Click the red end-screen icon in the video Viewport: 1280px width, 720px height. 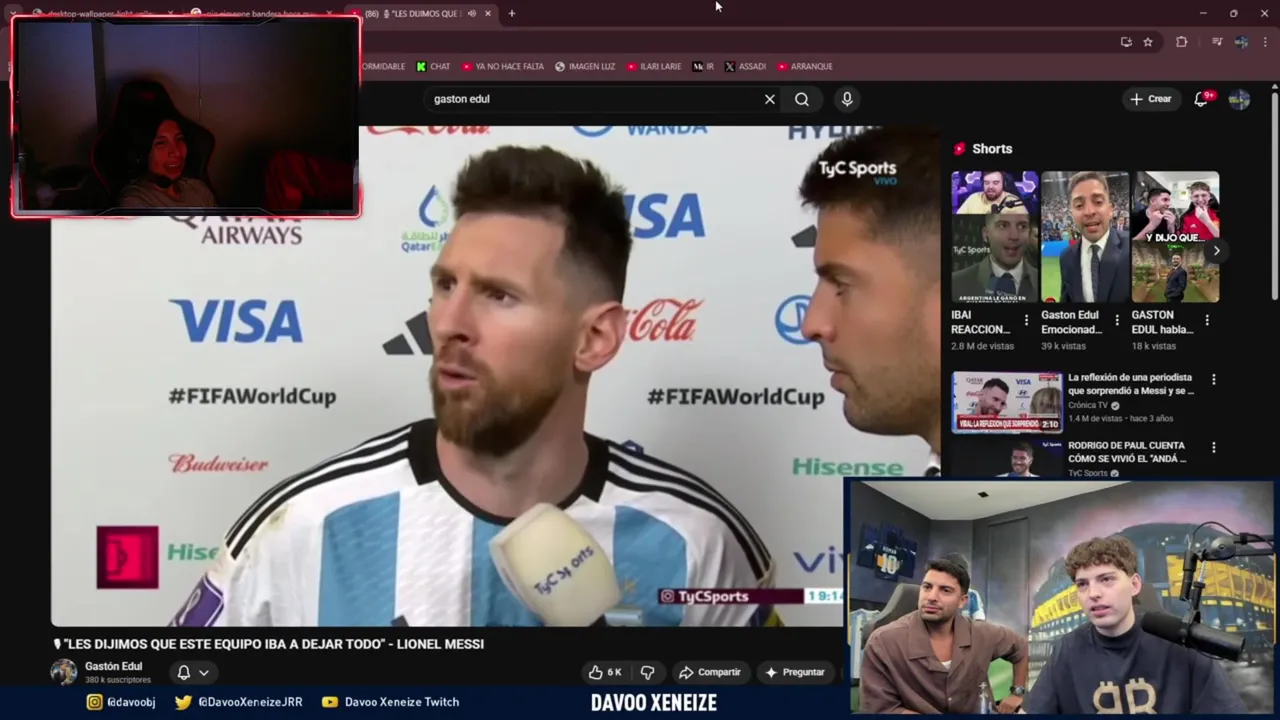click(127, 557)
